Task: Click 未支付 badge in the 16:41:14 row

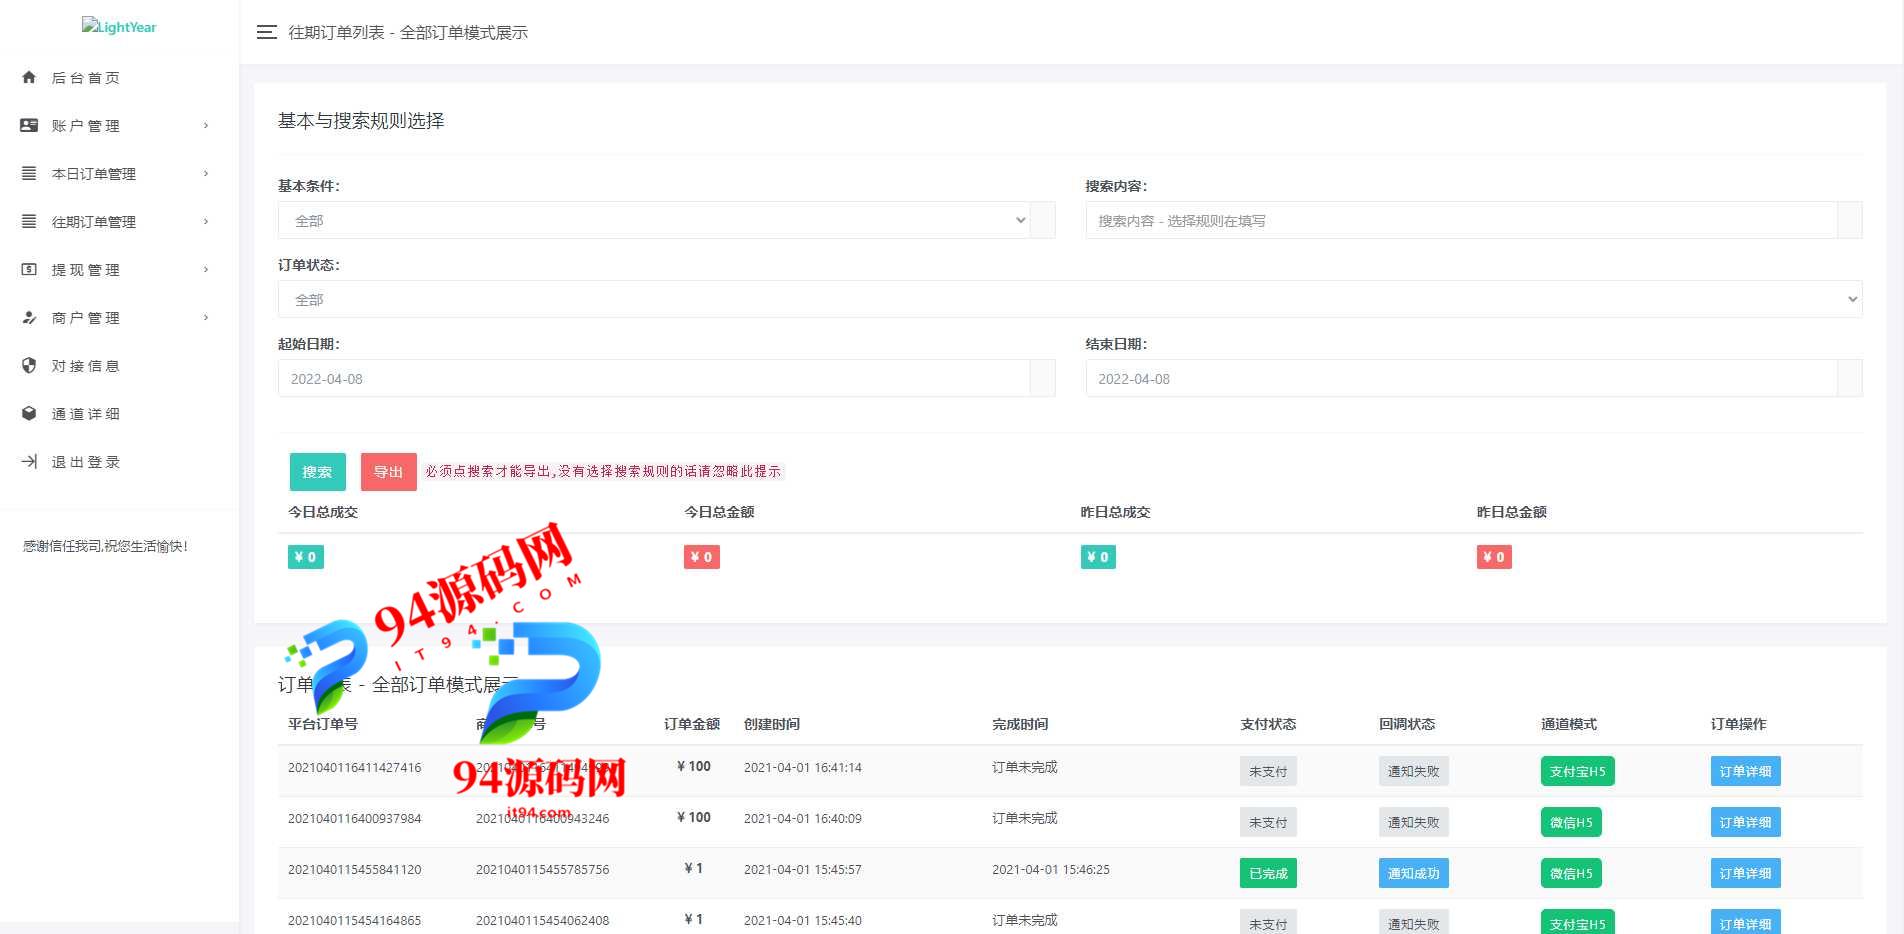Action: click(1268, 771)
